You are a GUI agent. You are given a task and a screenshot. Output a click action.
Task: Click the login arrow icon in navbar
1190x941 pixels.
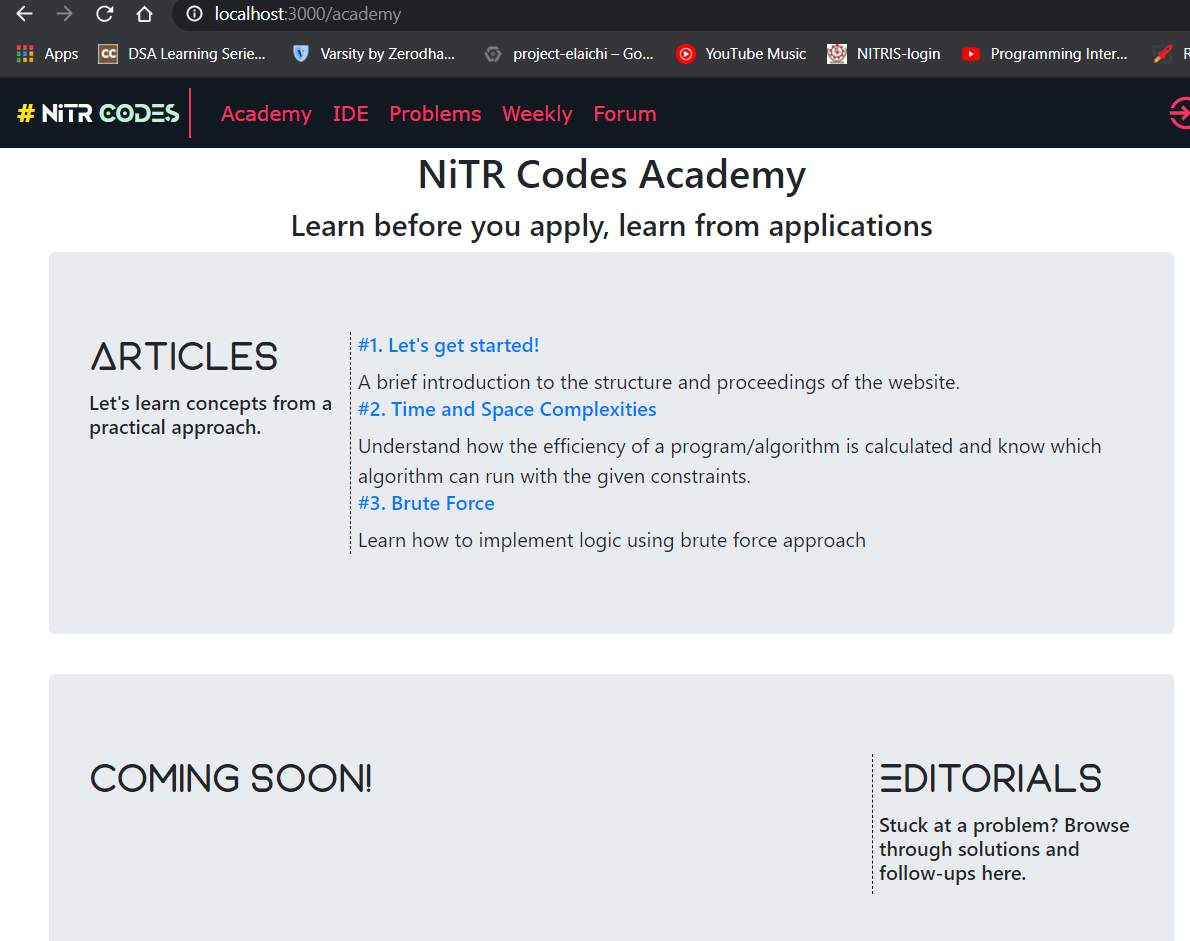tap(1179, 113)
